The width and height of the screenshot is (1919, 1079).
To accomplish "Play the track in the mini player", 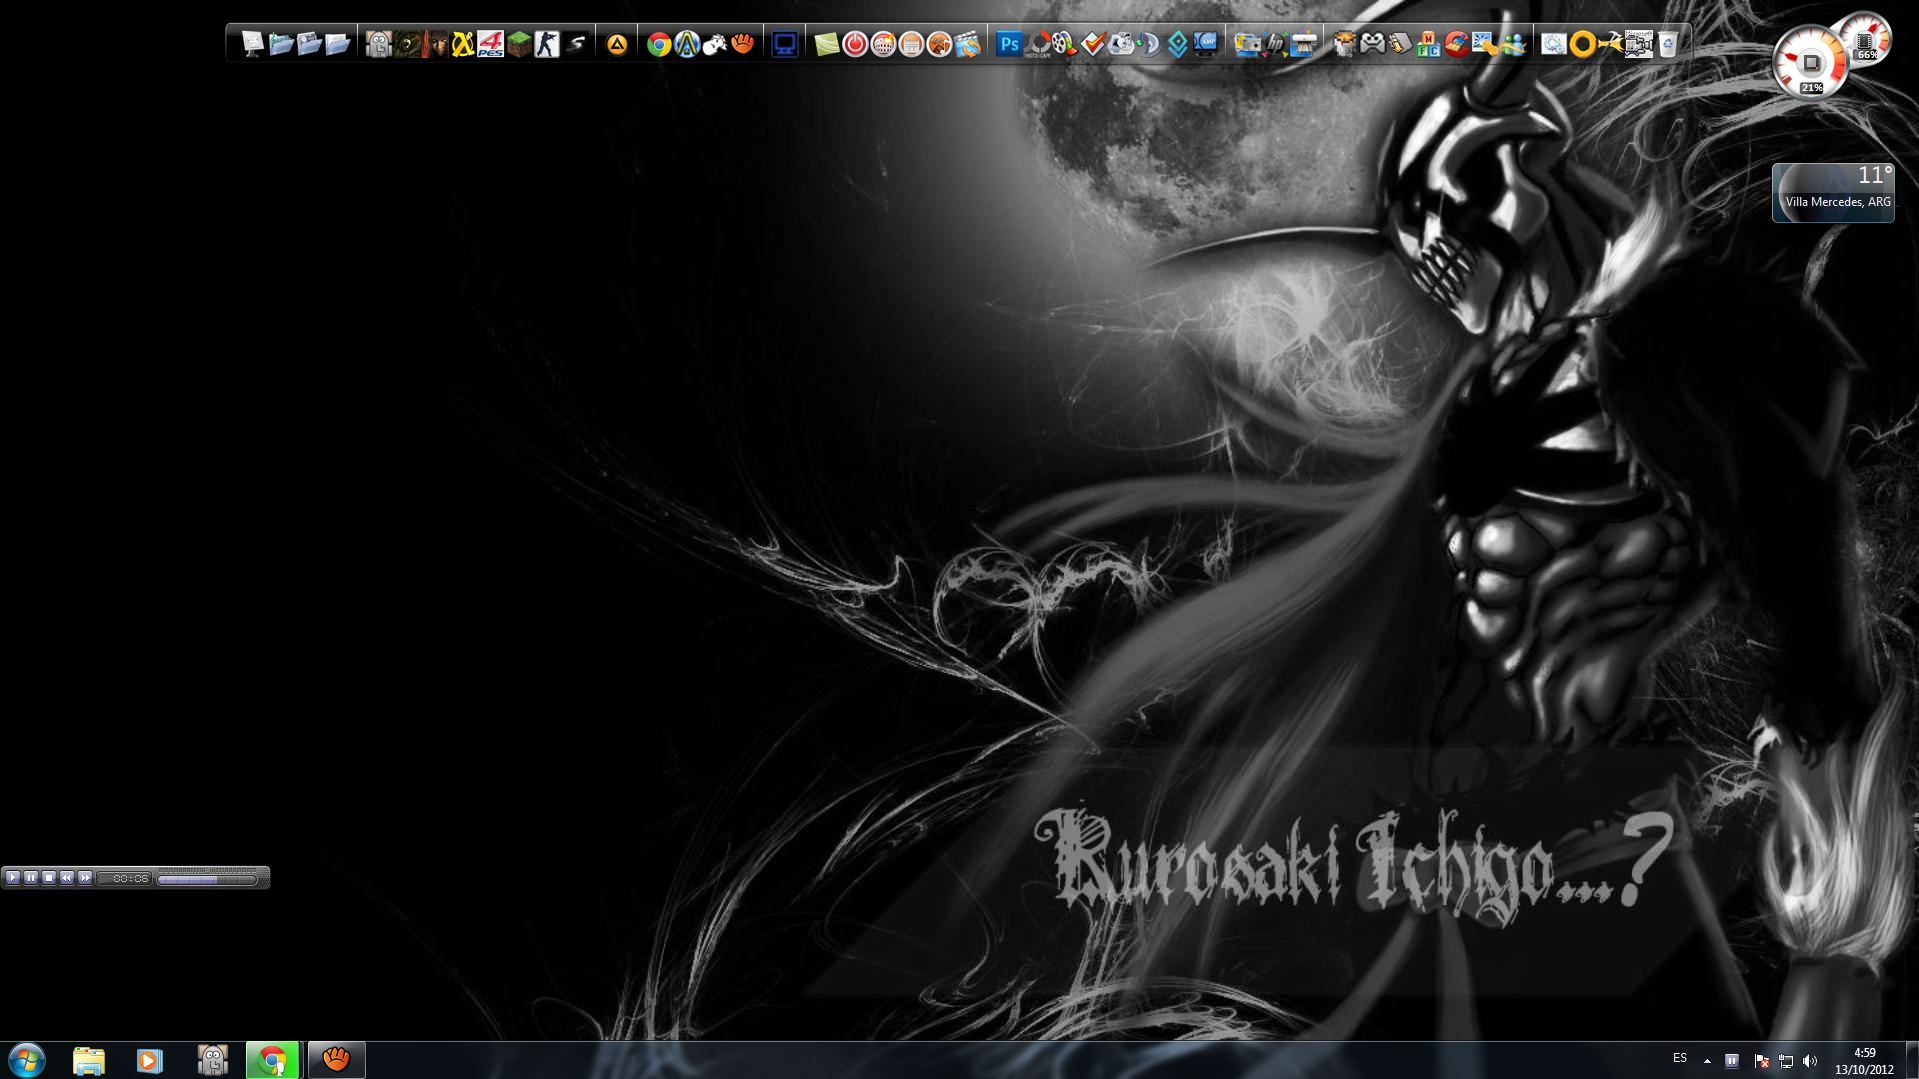I will pyautogui.click(x=13, y=878).
